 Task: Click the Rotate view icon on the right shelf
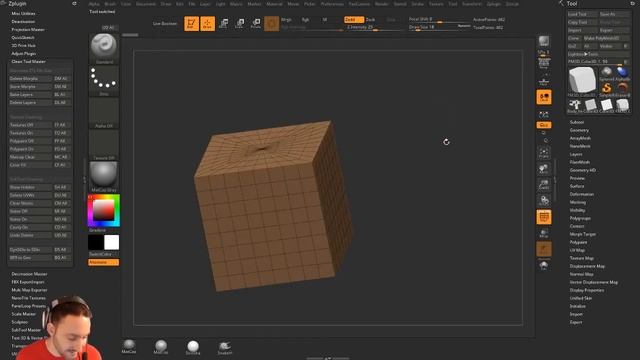(544, 201)
